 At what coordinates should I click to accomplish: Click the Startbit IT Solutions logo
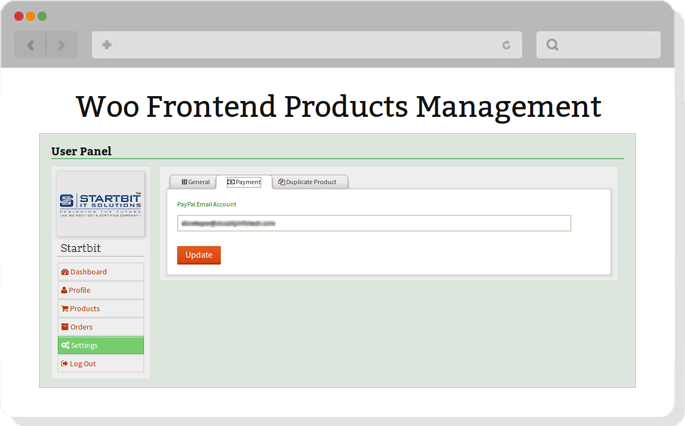[100, 203]
